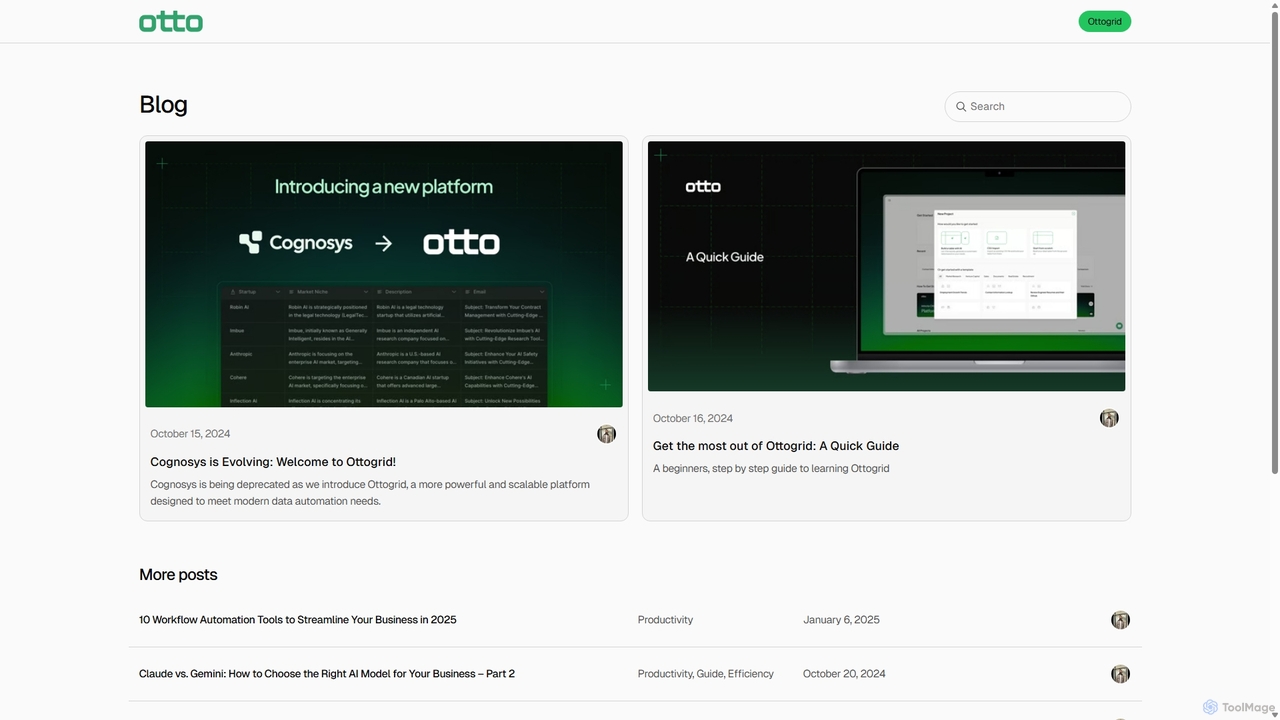
Task: Focus the blog Search input field
Action: 1037,106
